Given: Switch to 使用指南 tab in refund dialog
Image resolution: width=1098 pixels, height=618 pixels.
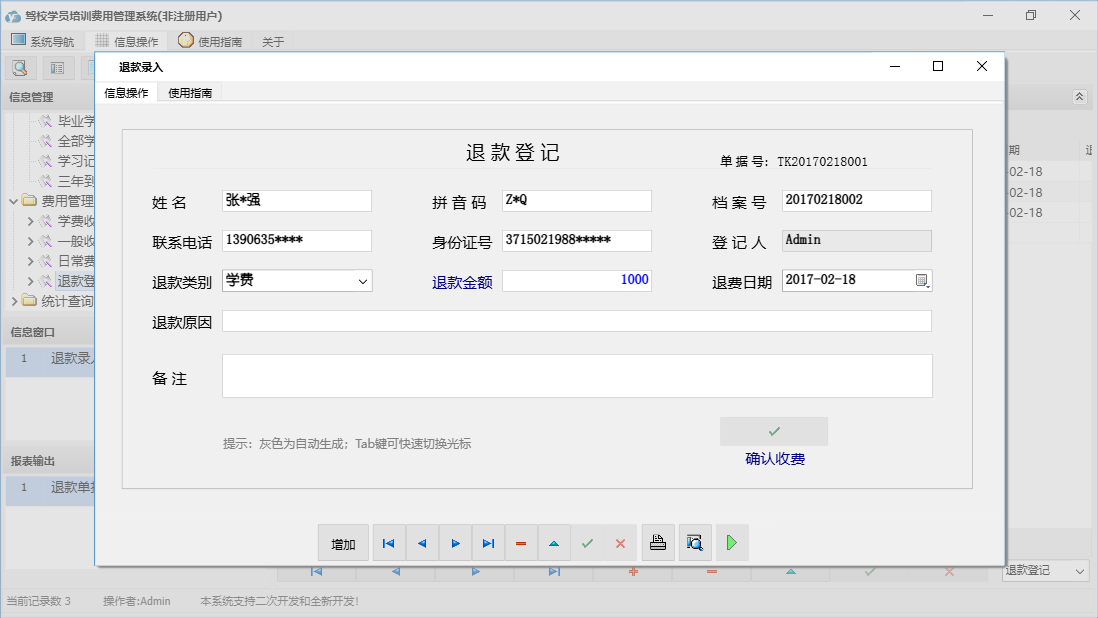Looking at the screenshot, I should click(x=189, y=93).
